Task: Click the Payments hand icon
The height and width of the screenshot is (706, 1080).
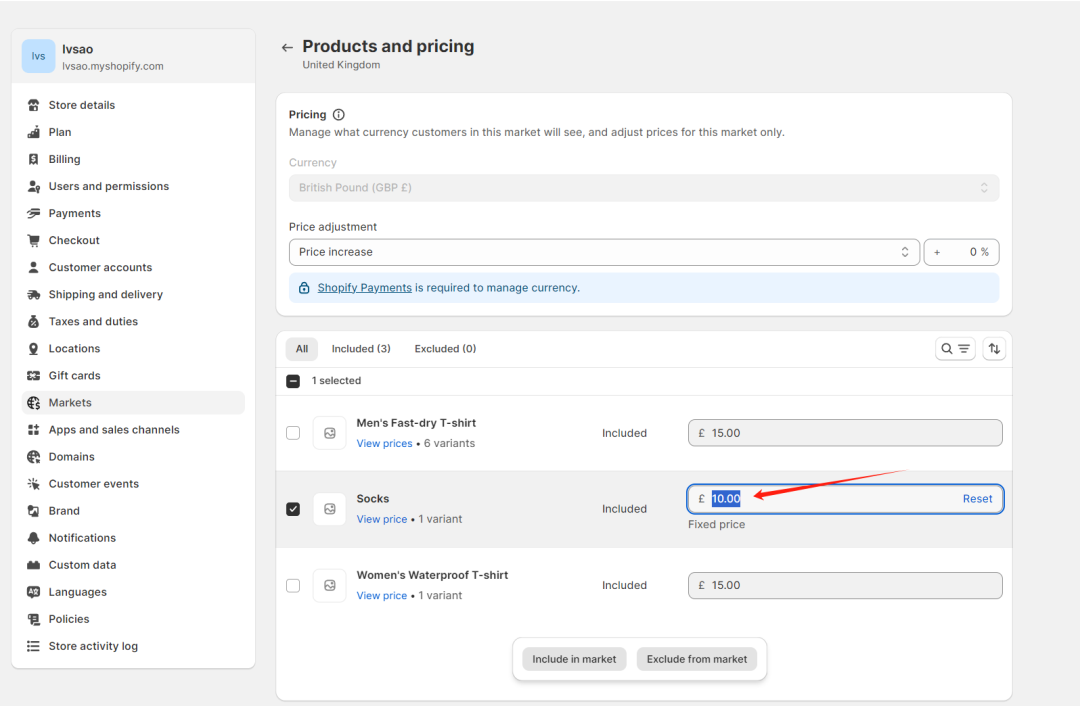Action: pos(33,213)
